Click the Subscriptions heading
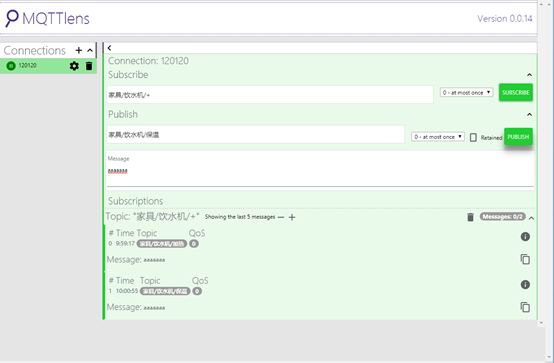The height and width of the screenshot is (363, 554). [x=136, y=201]
